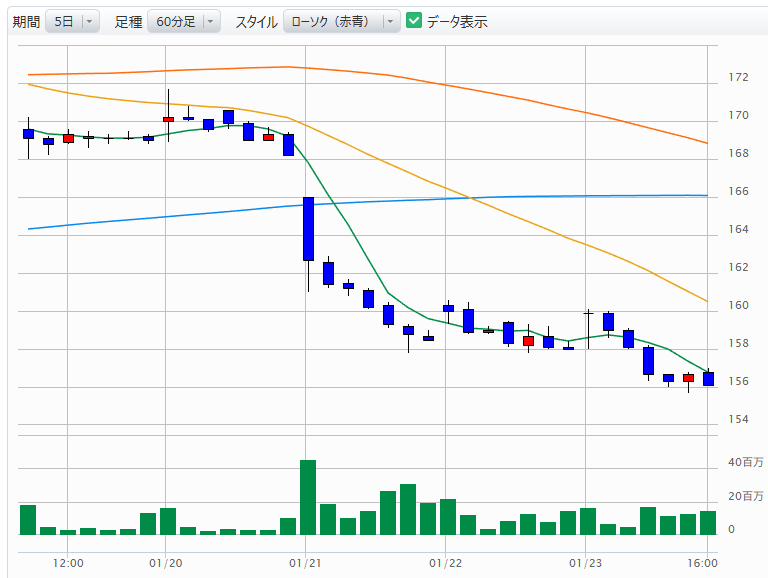768x578 pixels.
Task: Click the データ表示 label text
Action: coord(457,21)
